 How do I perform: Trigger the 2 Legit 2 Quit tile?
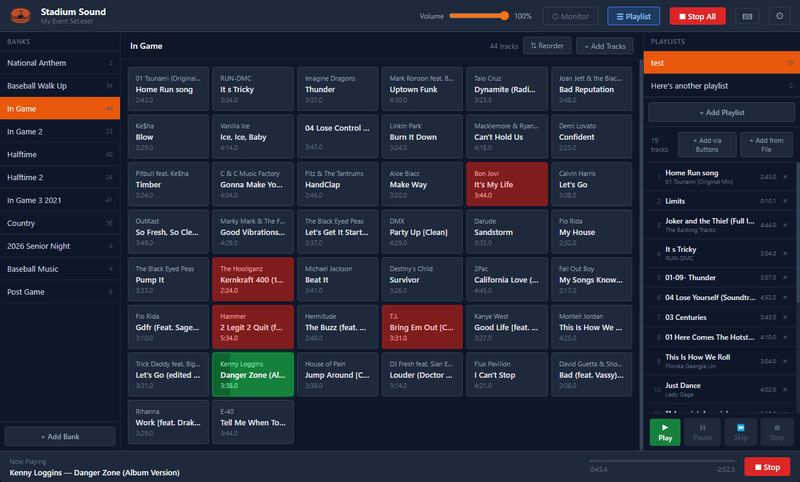[253, 327]
